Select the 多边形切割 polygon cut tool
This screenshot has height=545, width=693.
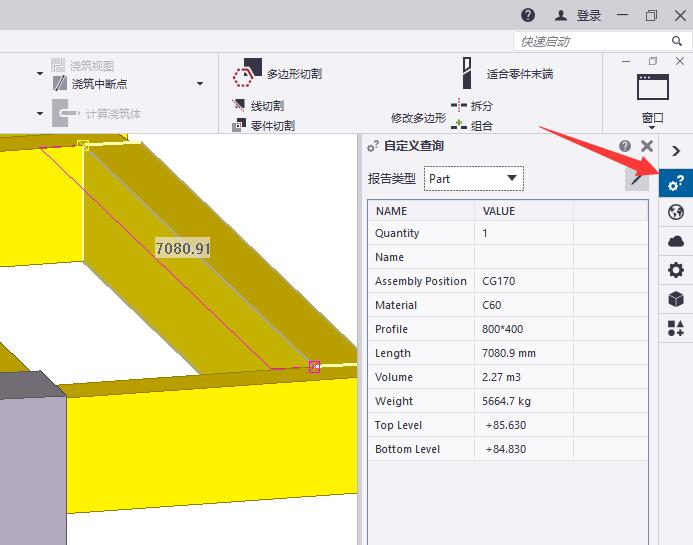tap(277, 73)
